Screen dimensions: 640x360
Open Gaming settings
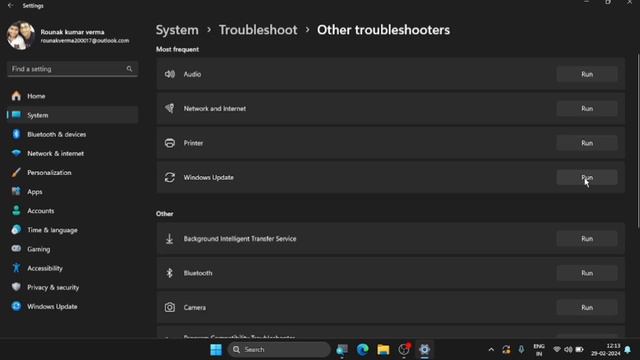click(72, 249)
